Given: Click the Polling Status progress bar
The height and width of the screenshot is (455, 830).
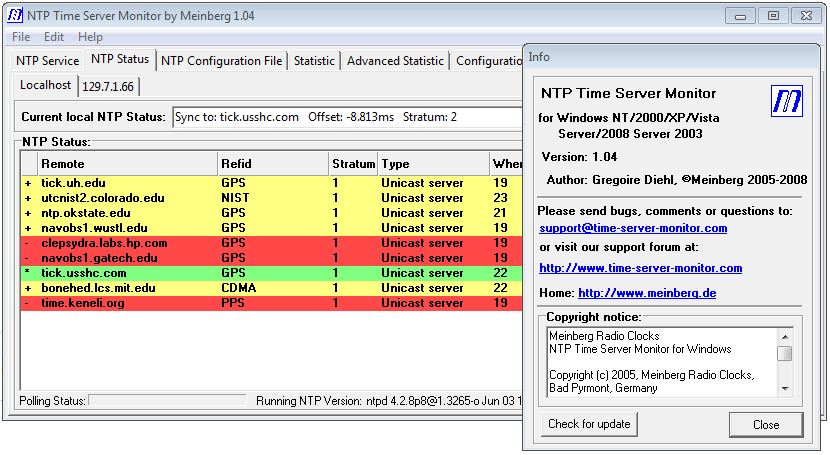Looking at the screenshot, I should (x=167, y=401).
